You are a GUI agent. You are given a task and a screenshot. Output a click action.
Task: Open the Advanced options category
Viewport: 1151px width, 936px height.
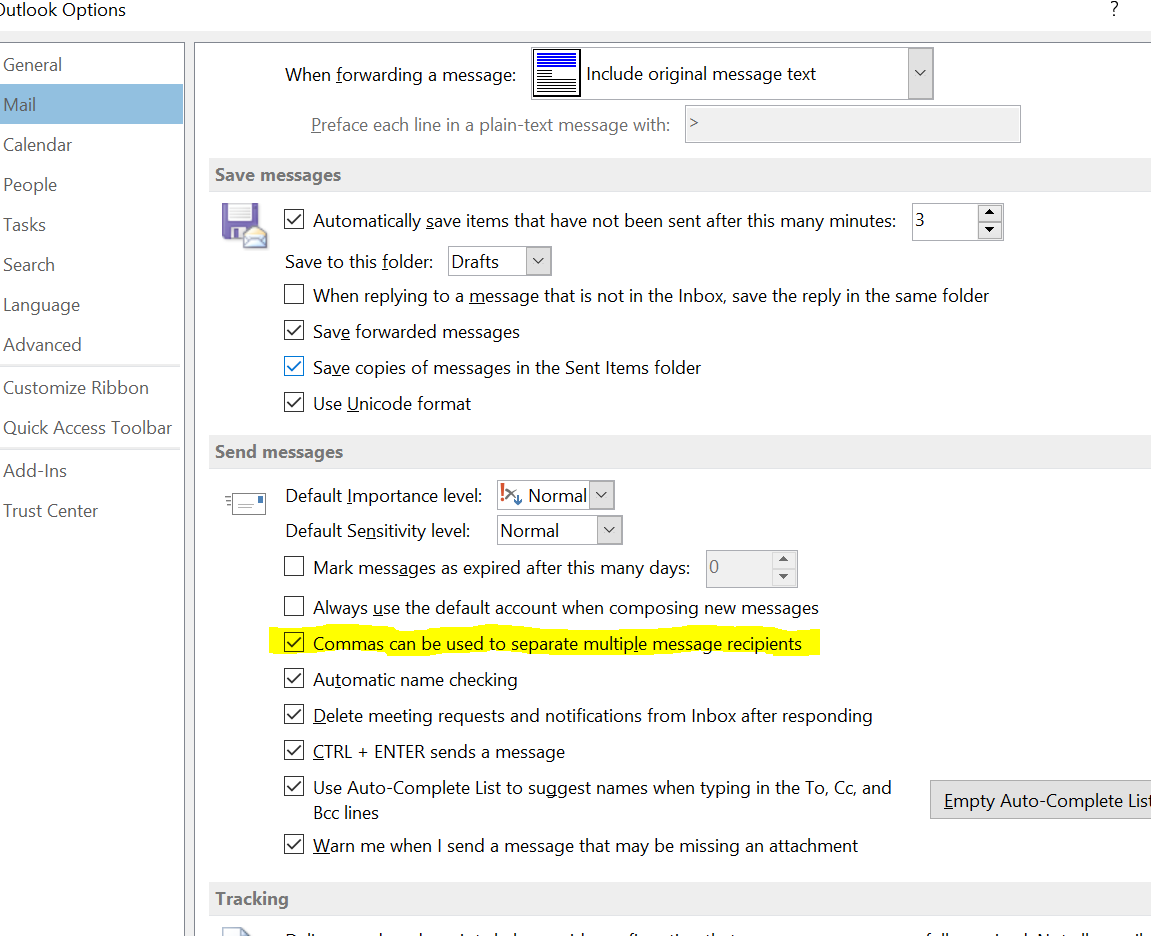tap(91, 345)
